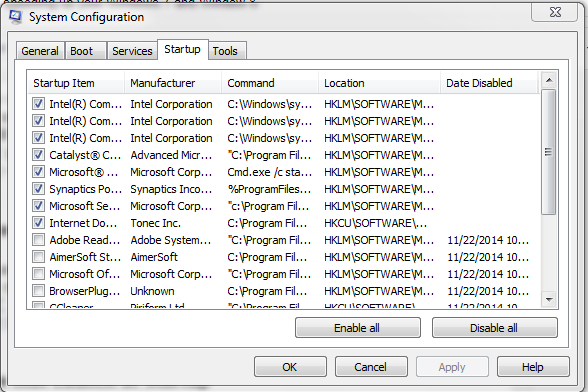Screen dimensions: 588x392
Task: Enable the Adobe Read... startup checkbox
Action: (38, 240)
